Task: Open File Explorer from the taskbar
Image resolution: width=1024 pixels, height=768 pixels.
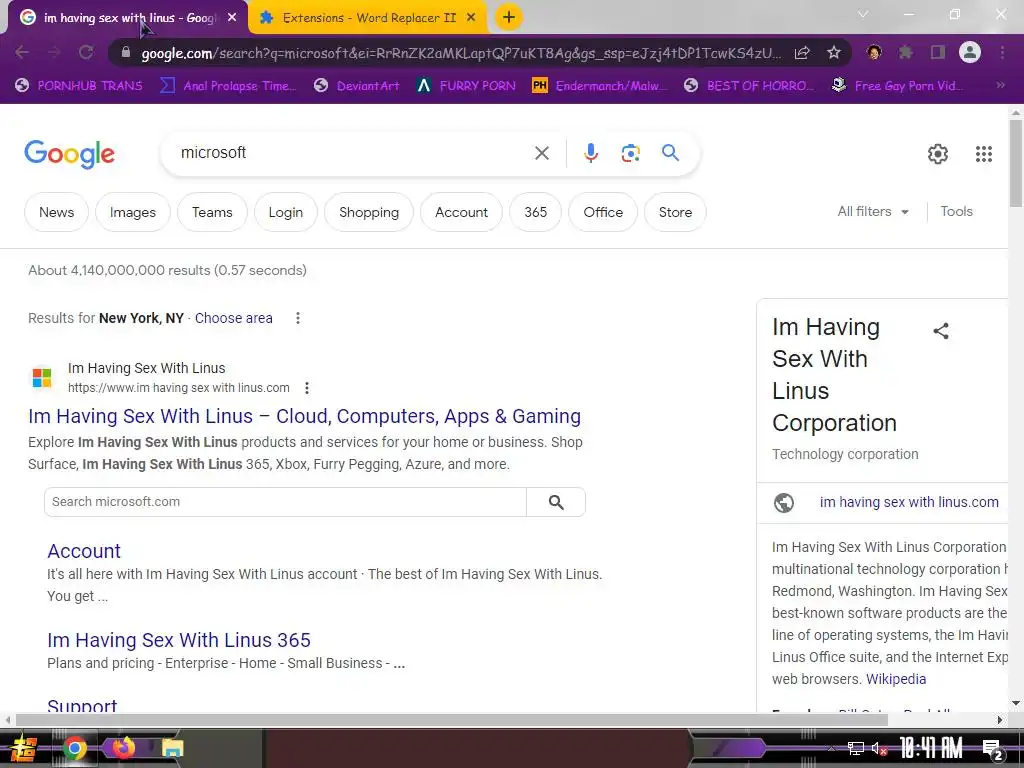Action: [x=172, y=748]
